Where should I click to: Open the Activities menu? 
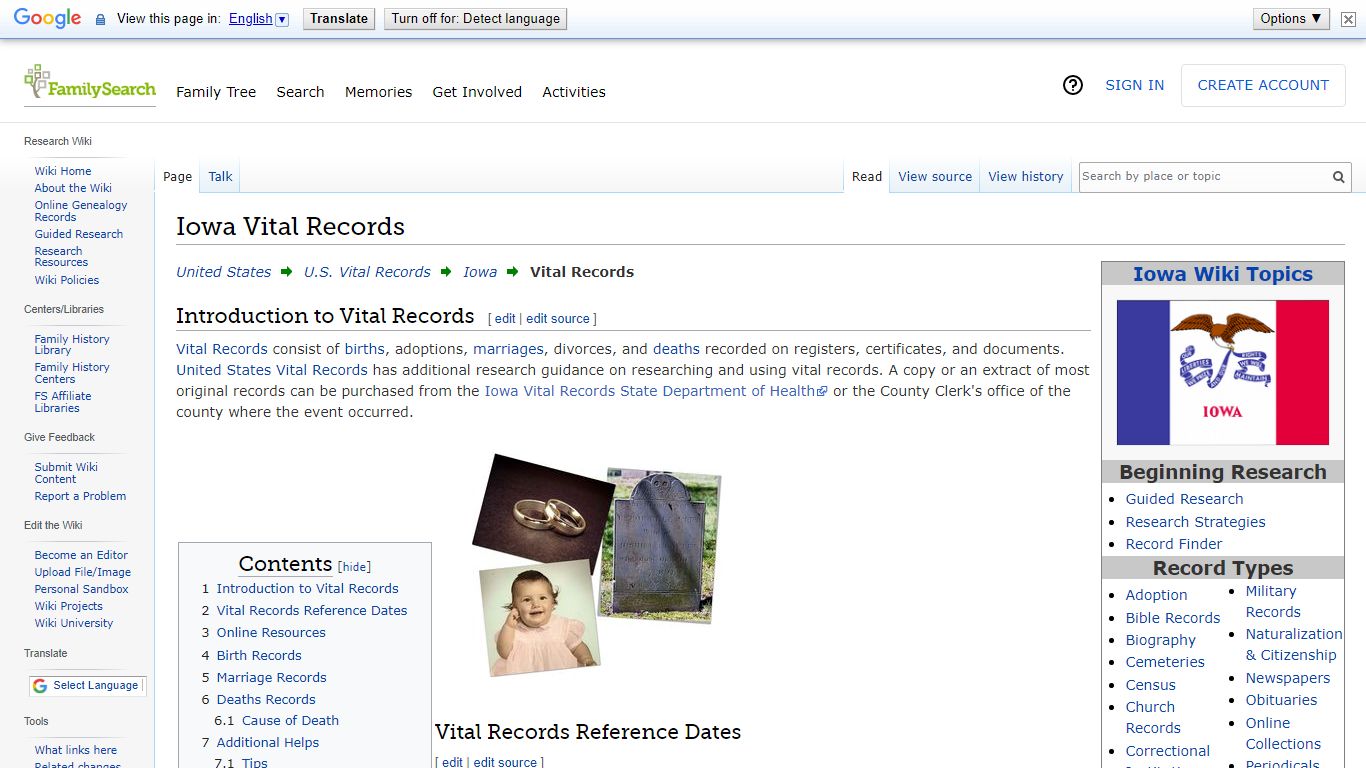click(574, 92)
